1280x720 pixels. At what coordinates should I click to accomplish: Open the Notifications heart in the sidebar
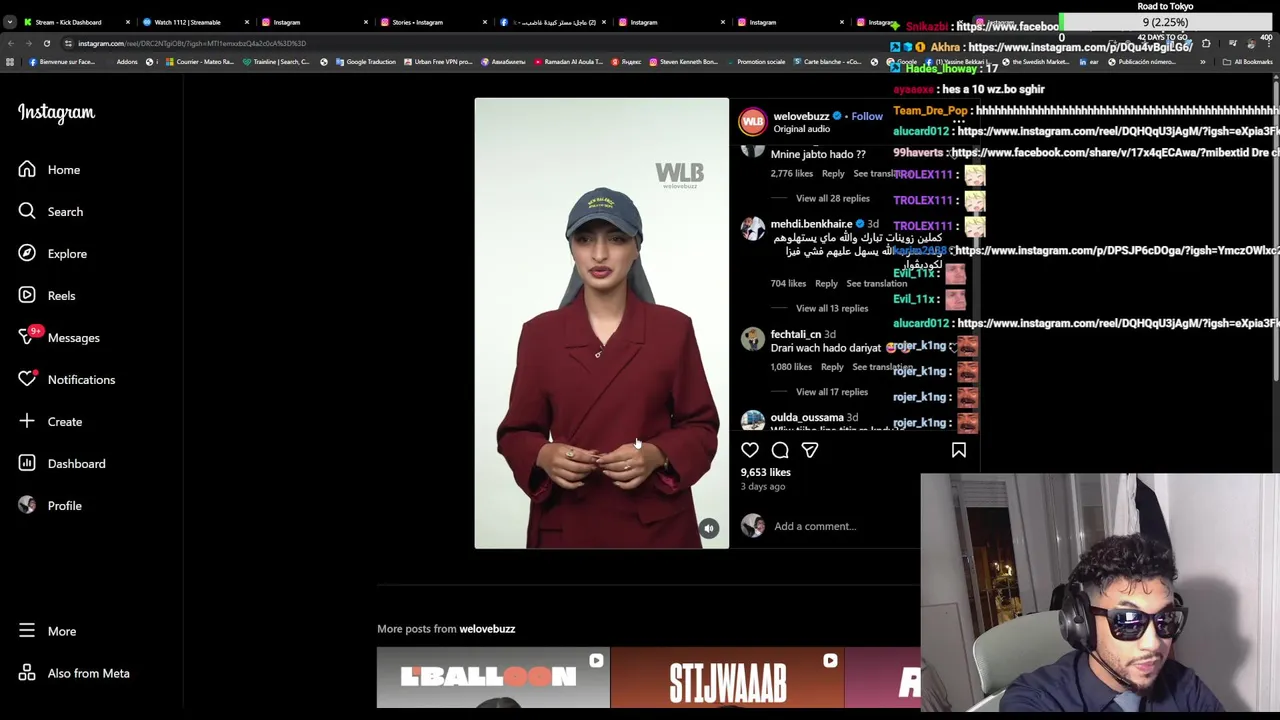pos(28,380)
